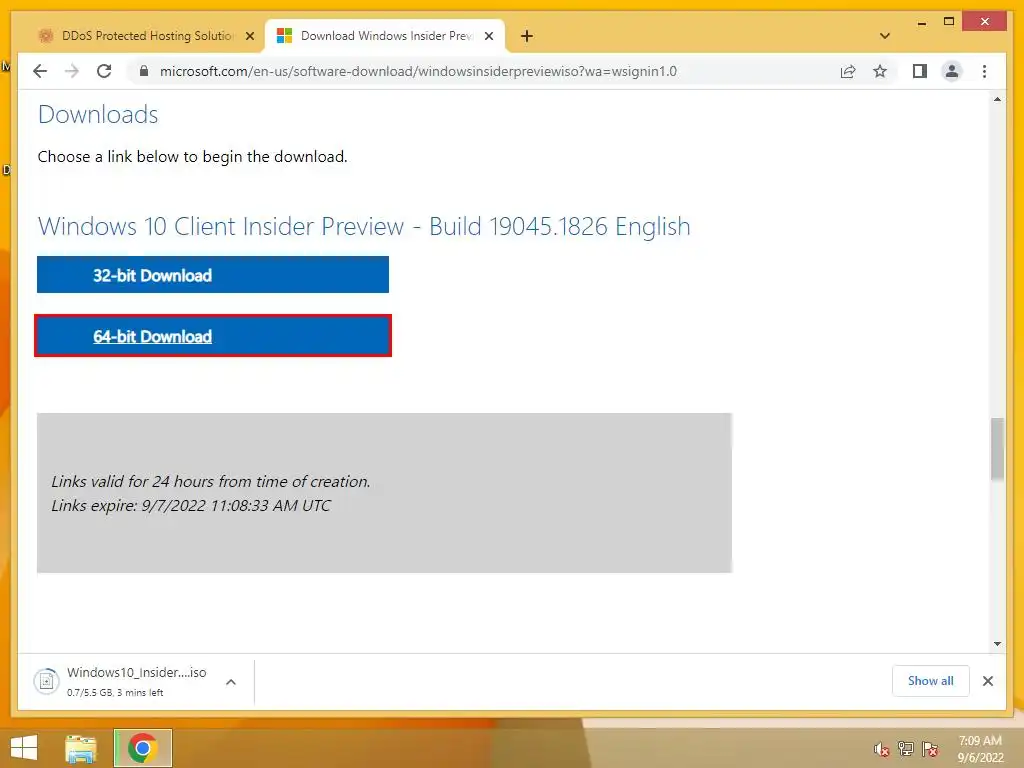Expand the tab search dropdown
This screenshot has height=768, width=1024.
coord(884,36)
